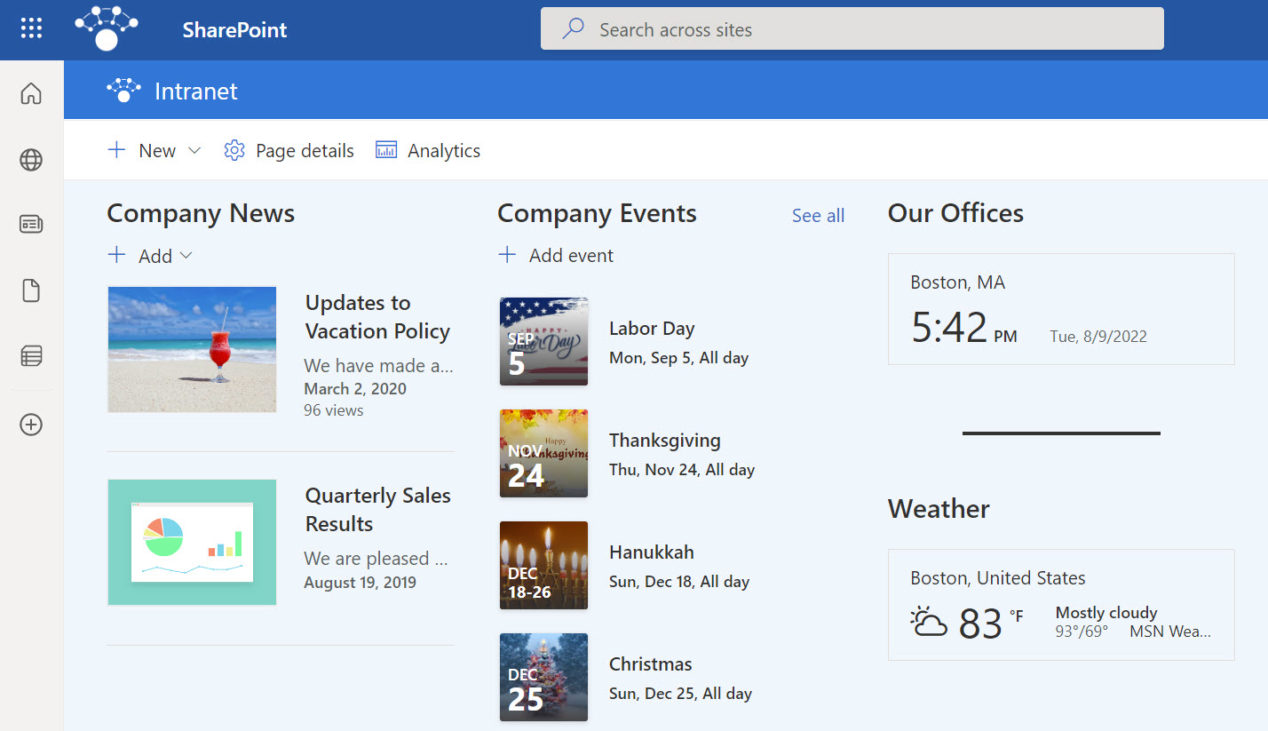This screenshot has width=1268, height=731.
Task: Open the News feed icon in the sidebar
Action: point(31,224)
